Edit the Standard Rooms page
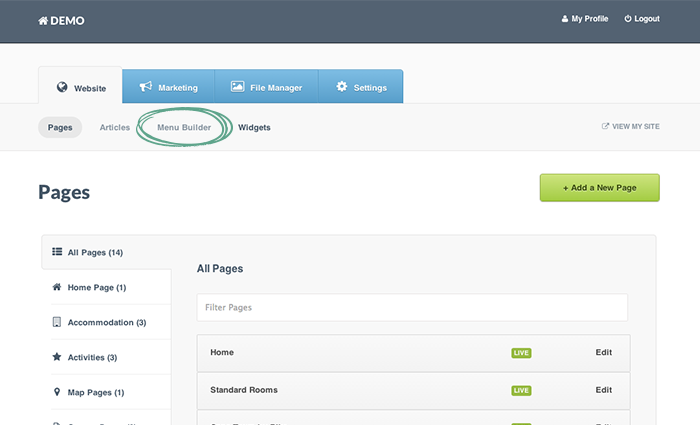Screen dimensions: 700x425 point(603,390)
